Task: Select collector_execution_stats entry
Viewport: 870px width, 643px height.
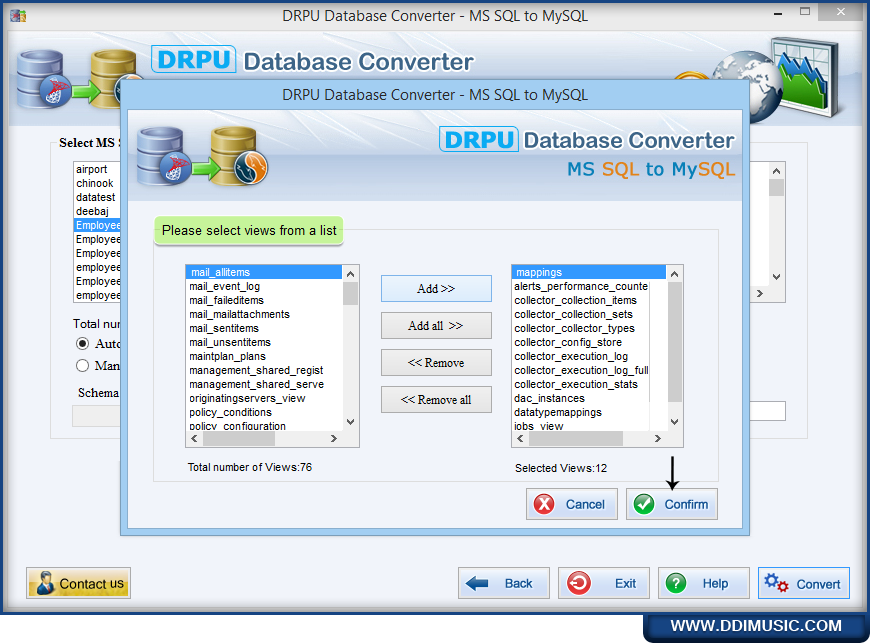Action: [581, 384]
